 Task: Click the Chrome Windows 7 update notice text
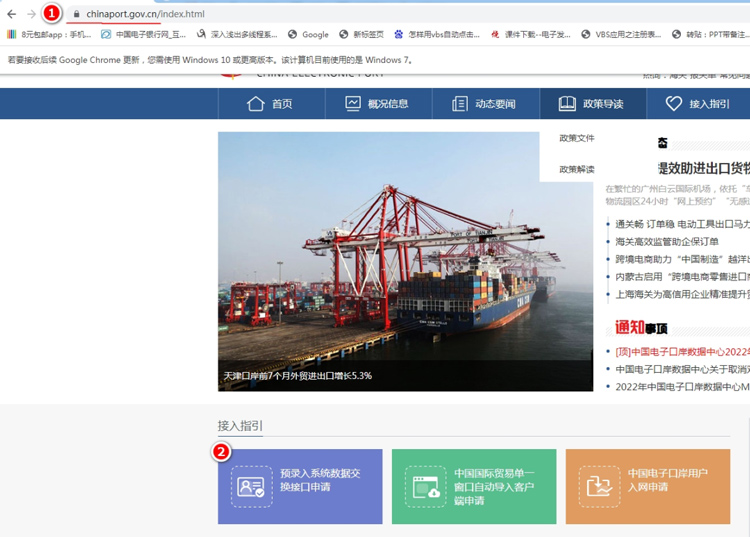coord(210,60)
